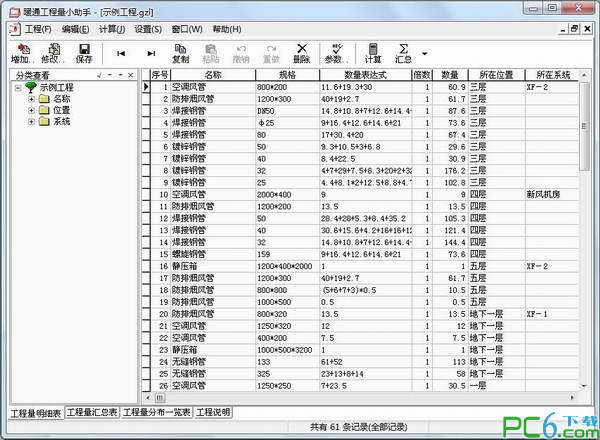Open the 工程(F) menu
Image resolution: width=600 pixels, height=440 pixels.
[37, 29]
